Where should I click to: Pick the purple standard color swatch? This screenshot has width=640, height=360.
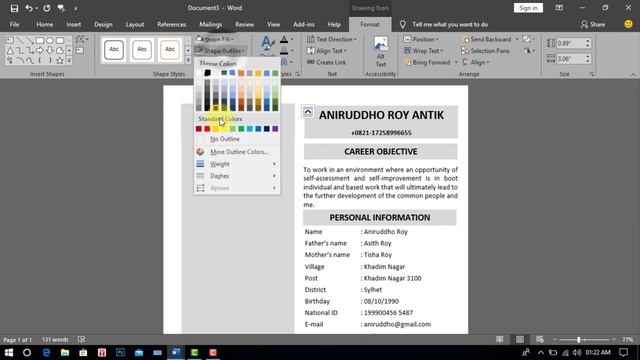(x=275, y=129)
